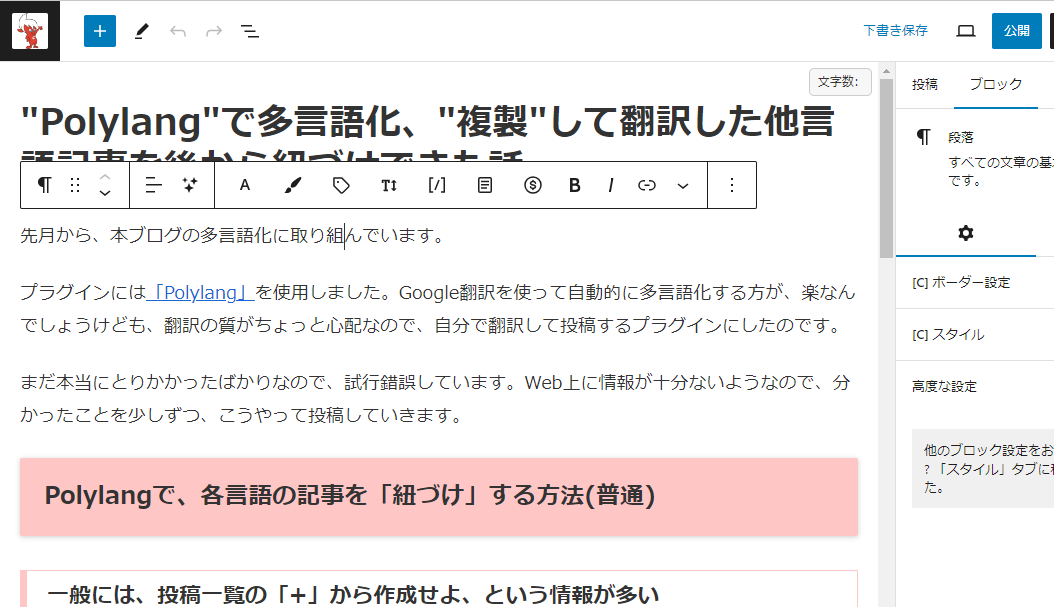The width and height of the screenshot is (1054, 607).
Task: Save the draft via 下書き保存
Action: click(895, 31)
